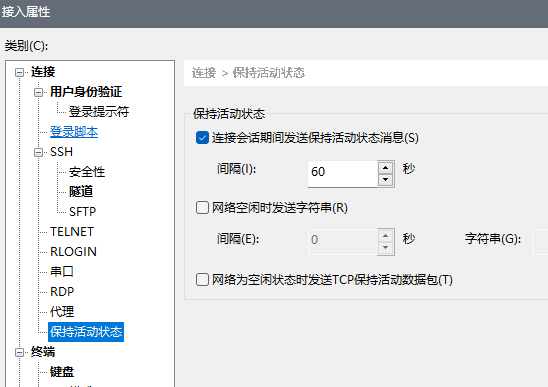Click breadcrumb text 连接 > 保持活动状态

(248, 73)
